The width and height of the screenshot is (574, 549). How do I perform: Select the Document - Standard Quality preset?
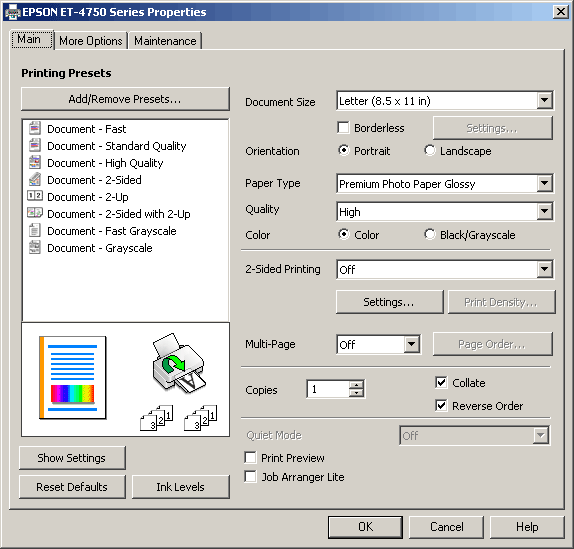pyautogui.click(x=116, y=146)
